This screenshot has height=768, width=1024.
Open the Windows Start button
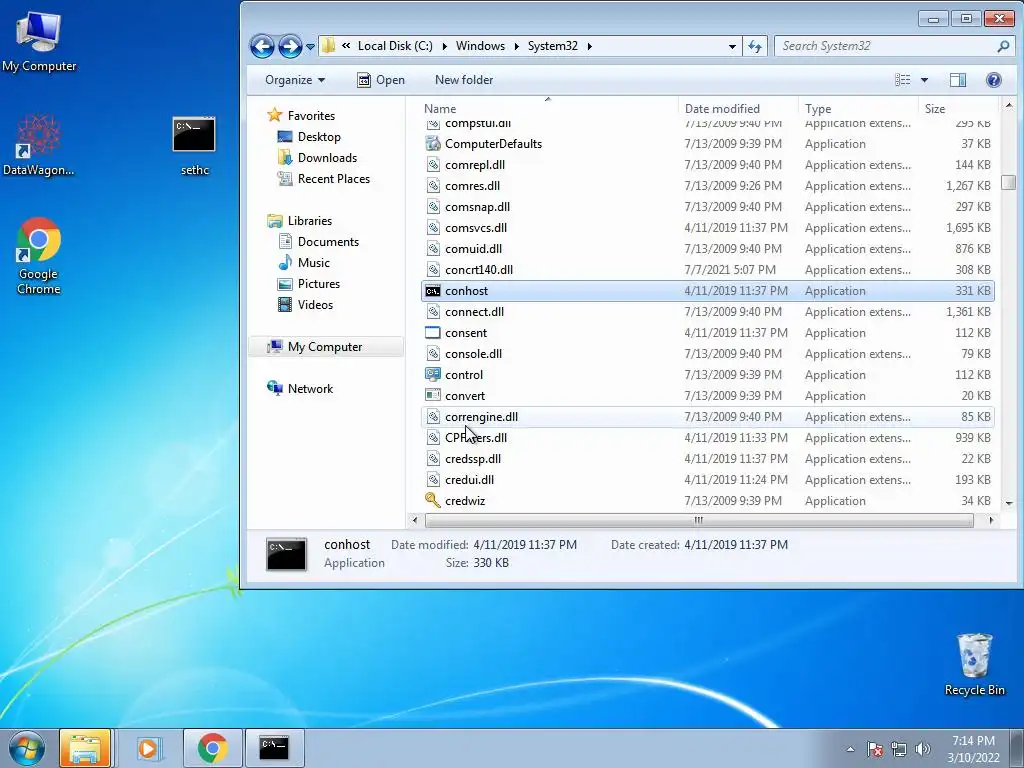pos(27,748)
